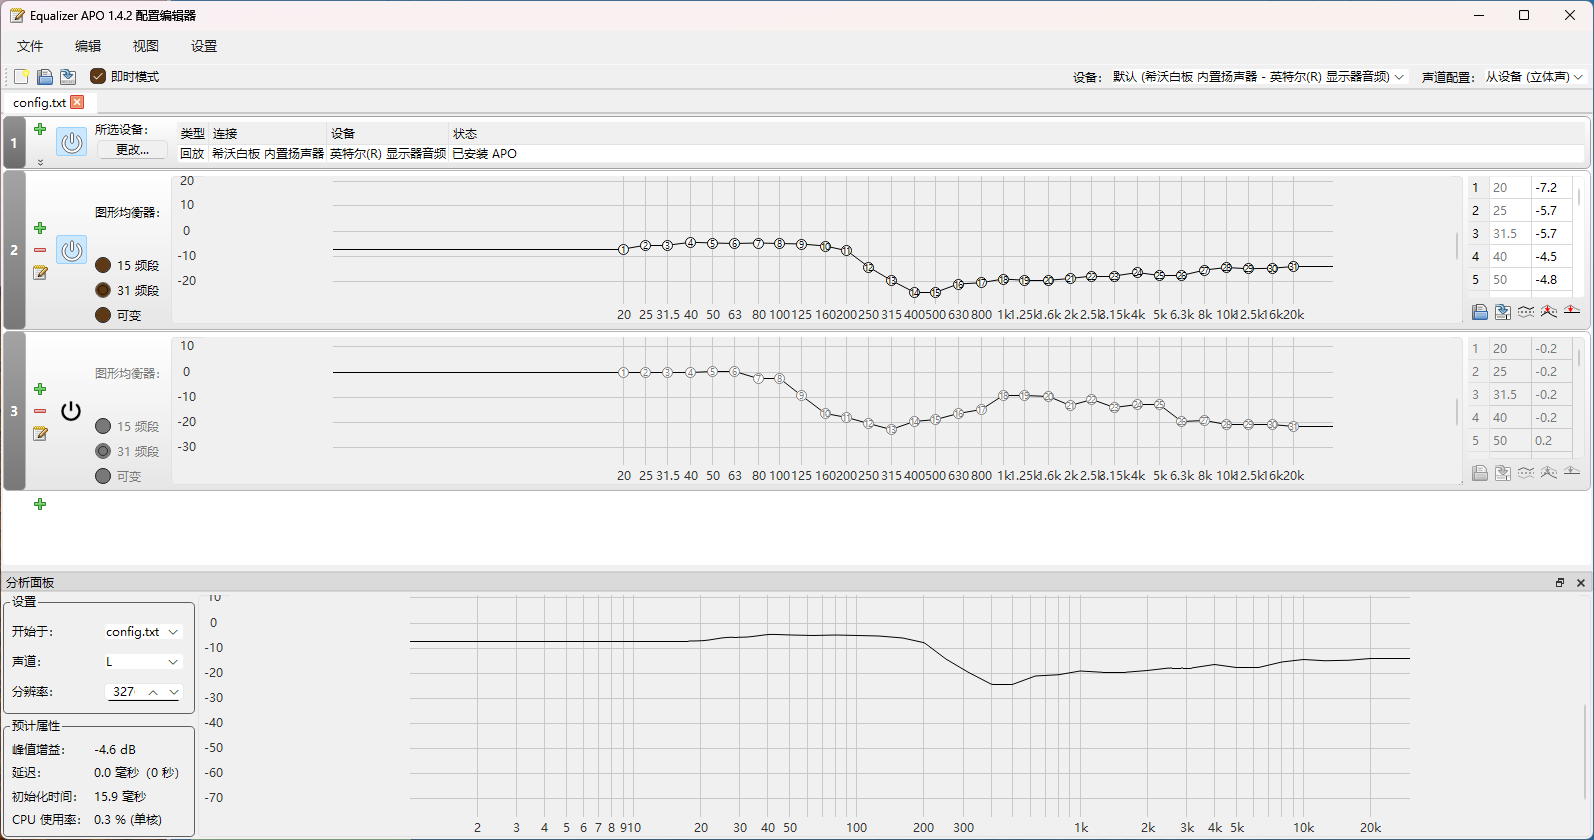Click the 更改... button for selected device
The height and width of the screenshot is (840, 1594).
click(x=132, y=150)
